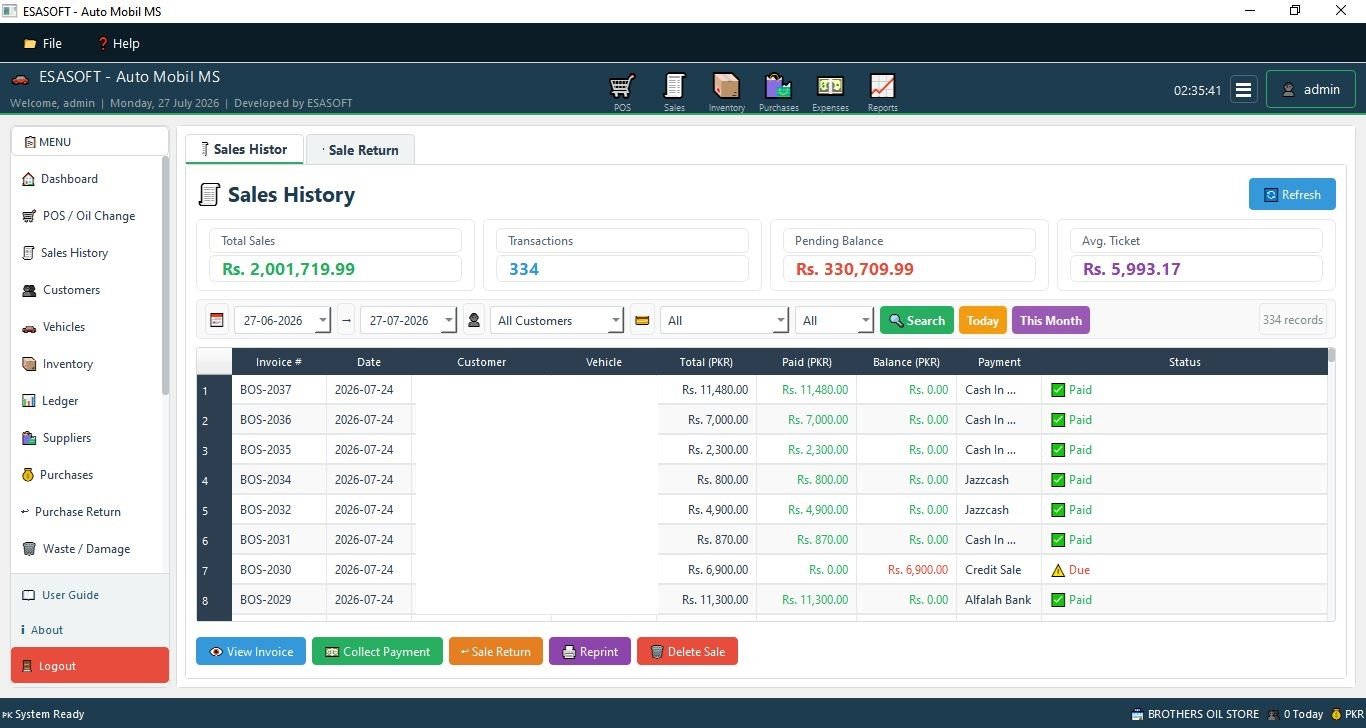The image size is (1366, 728).
Task: Click the Rs. 6,900.00 balance cell
Action: pos(906,570)
